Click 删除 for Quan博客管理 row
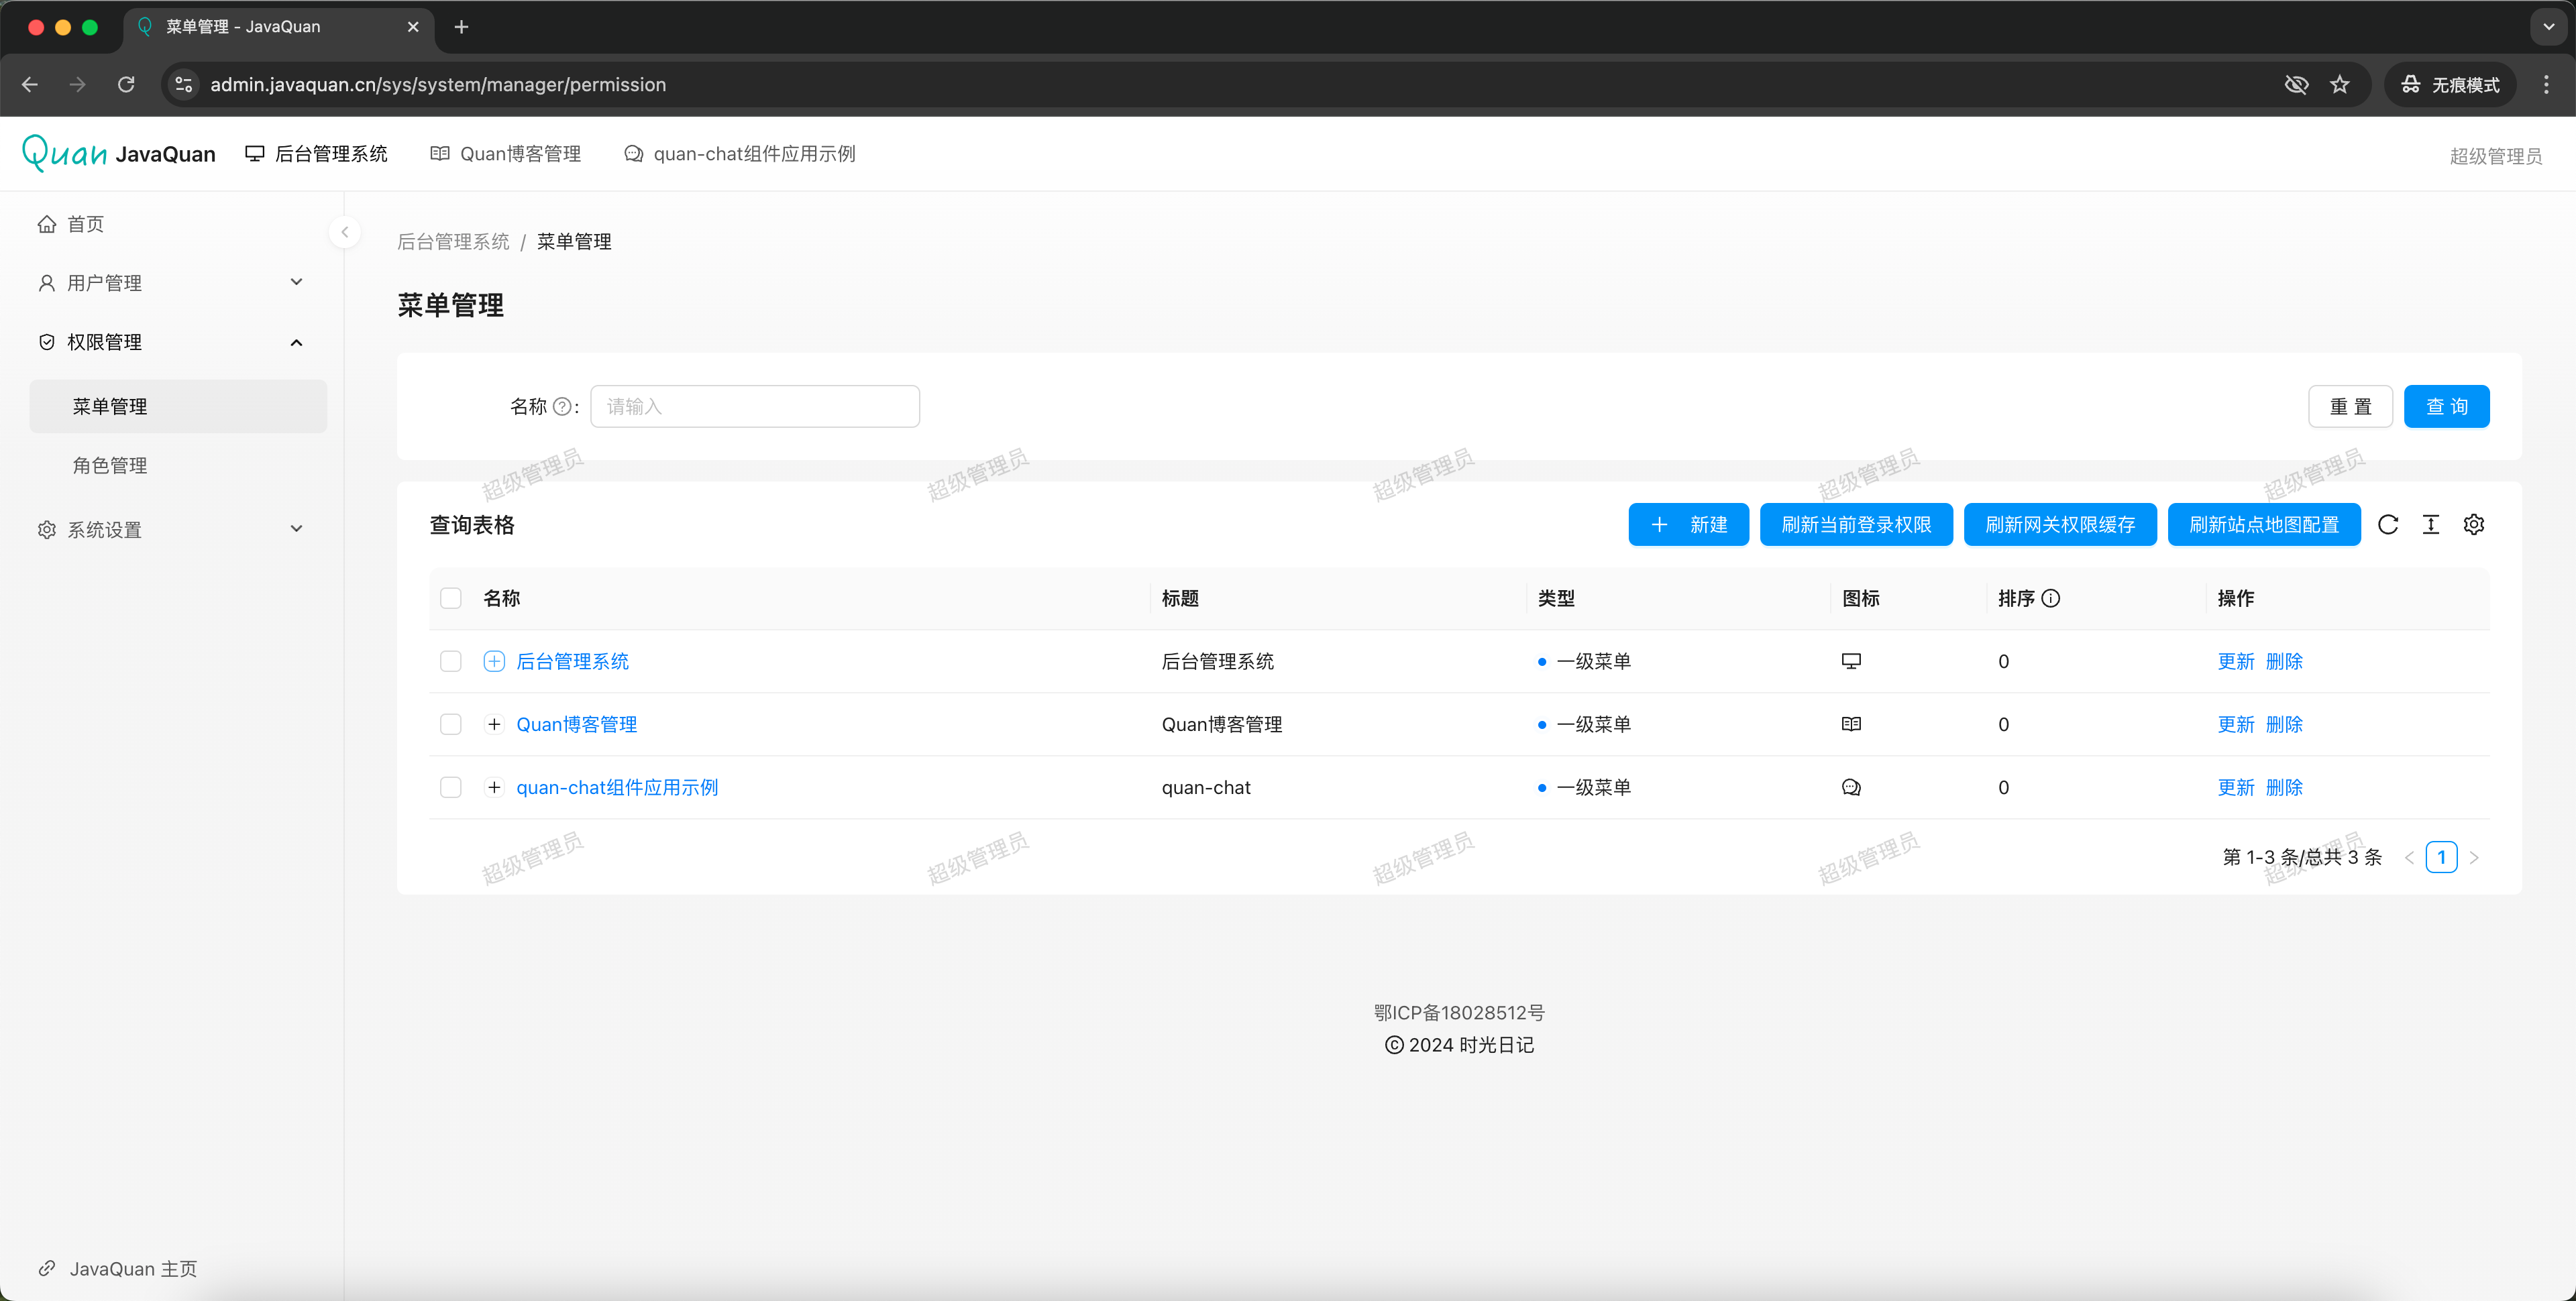This screenshot has height=1301, width=2576. 2284,724
